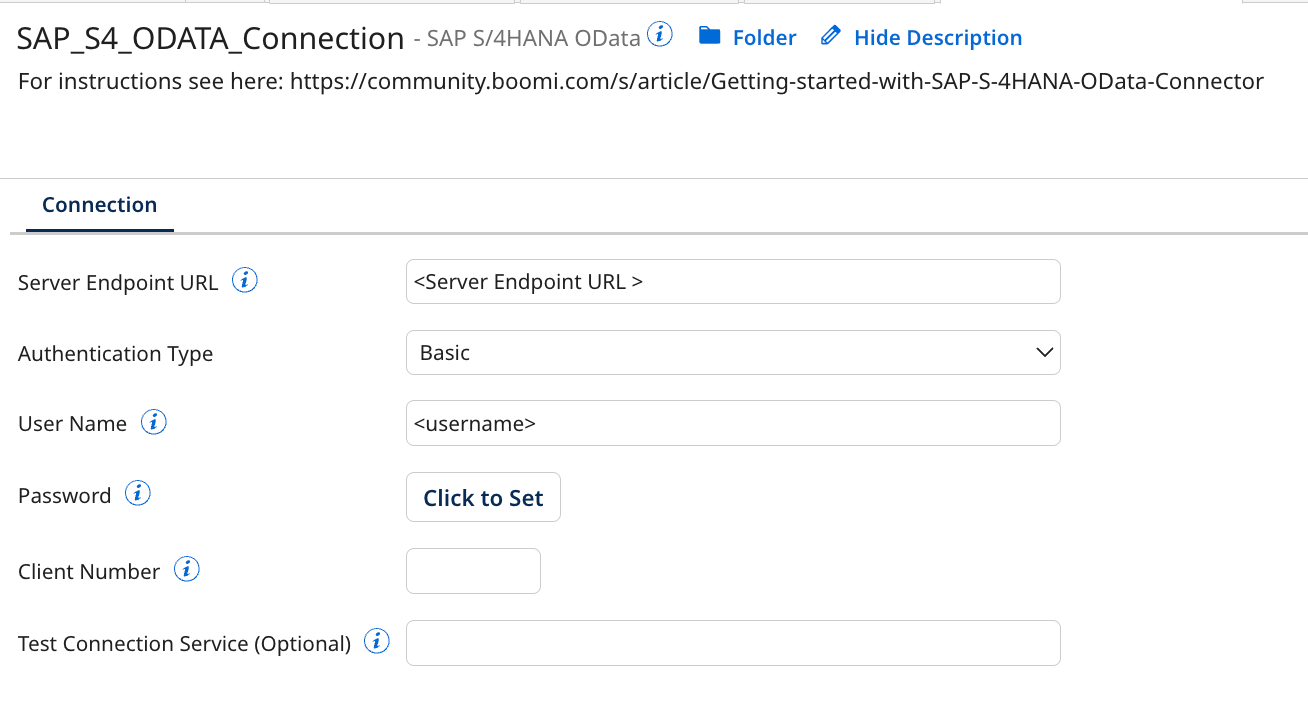Click the pencil icon next to Hide Description
The height and width of the screenshot is (728, 1308).
click(830, 36)
